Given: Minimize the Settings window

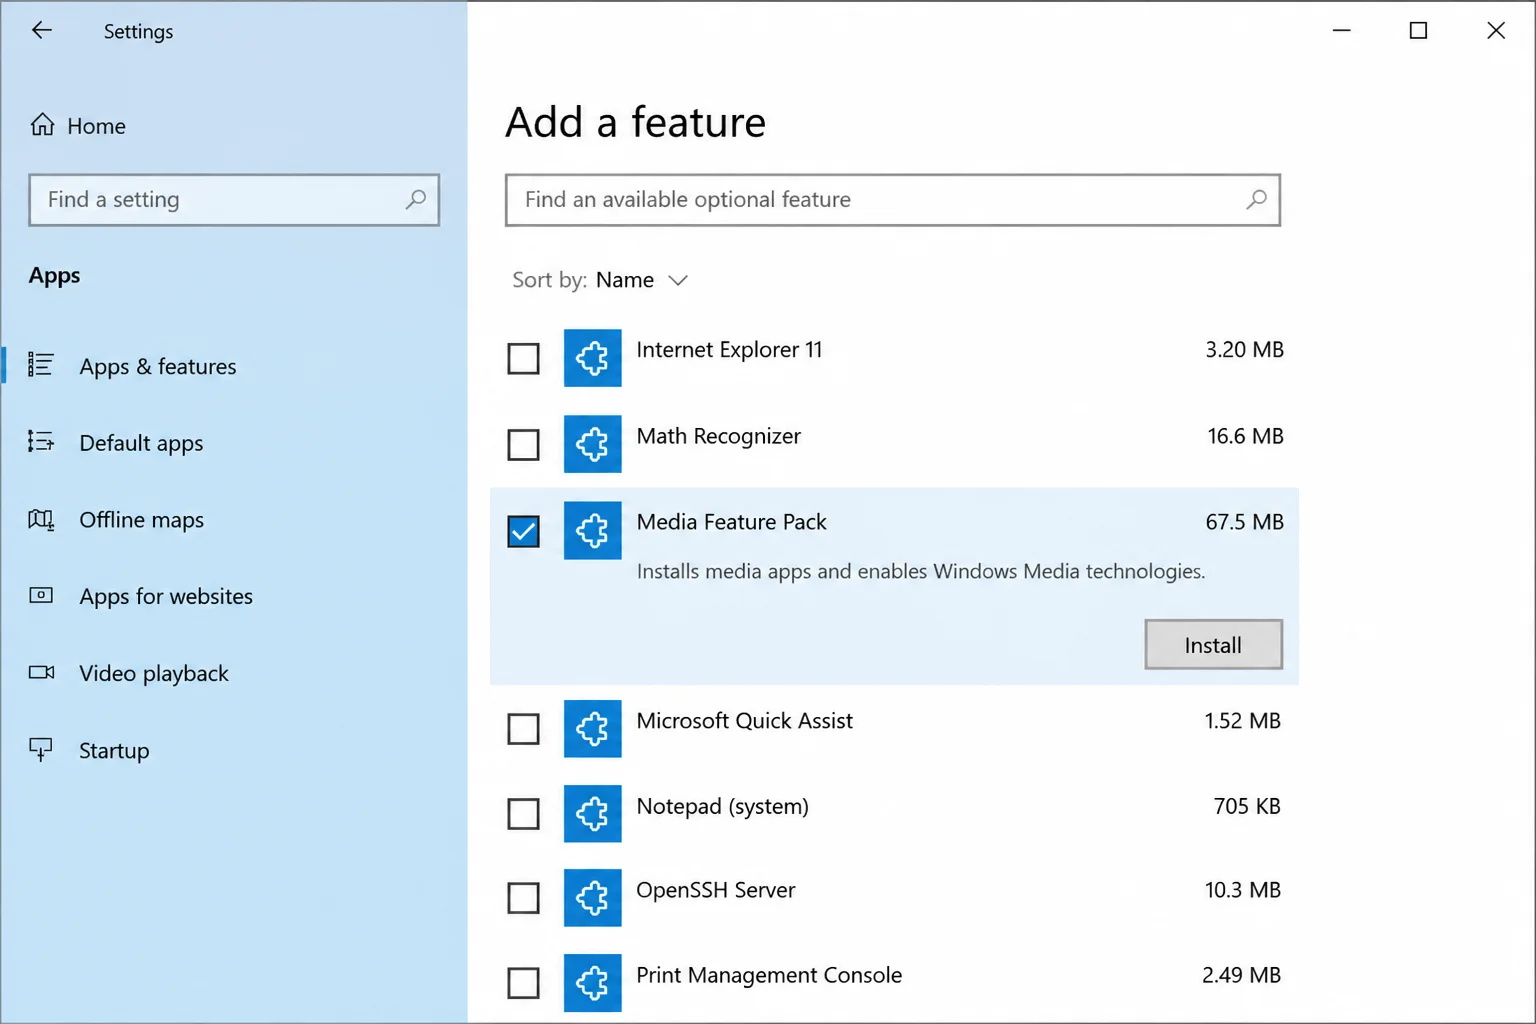Looking at the screenshot, I should pyautogui.click(x=1341, y=31).
